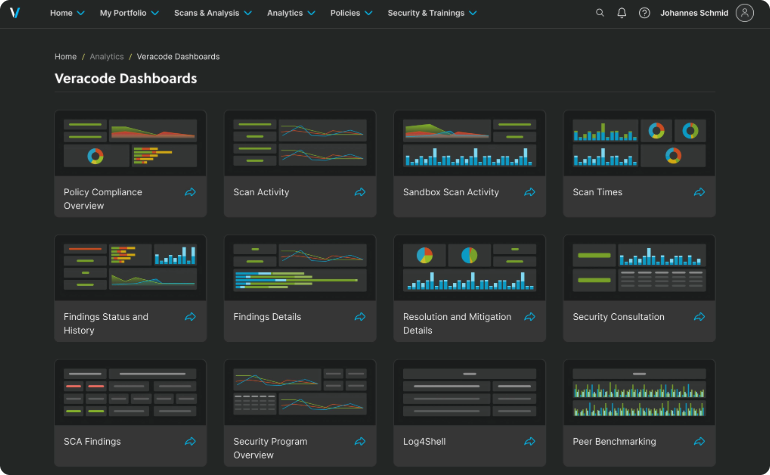
Task: Open search with the magnifier icon
Action: point(600,13)
